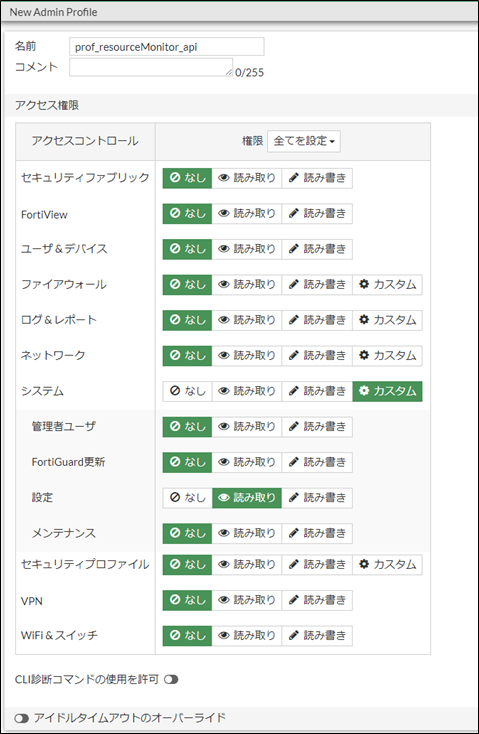
Task: Click the 名前 input field
Action: click(x=167, y=47)
